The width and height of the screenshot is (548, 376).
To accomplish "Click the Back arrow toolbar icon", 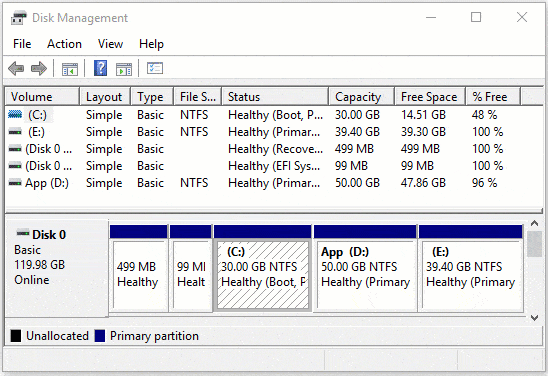I will [x=16, y=68].
